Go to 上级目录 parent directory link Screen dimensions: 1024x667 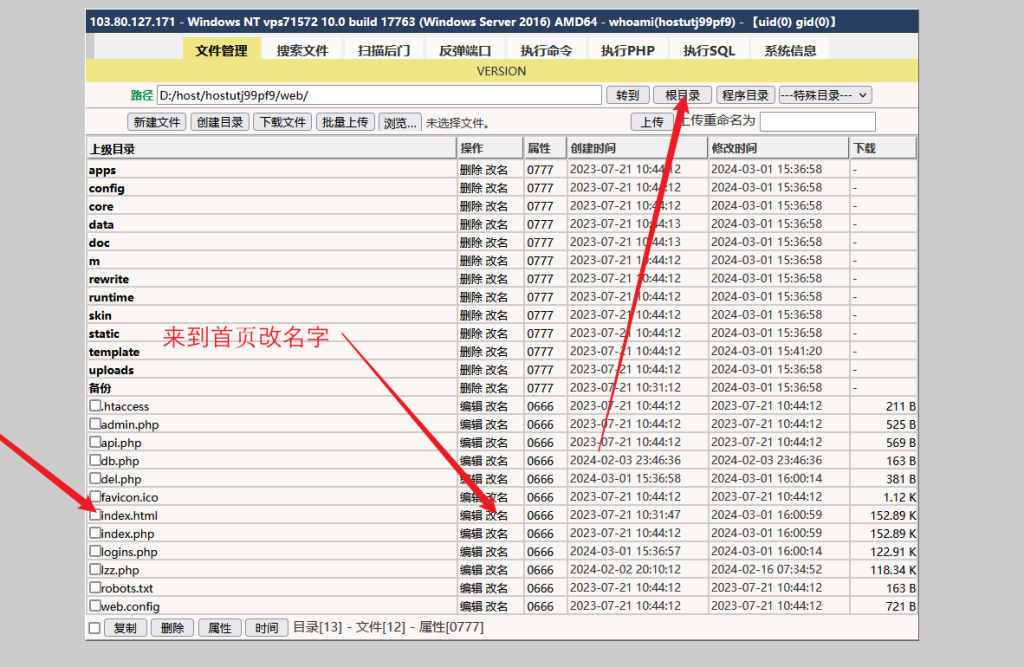112,149
